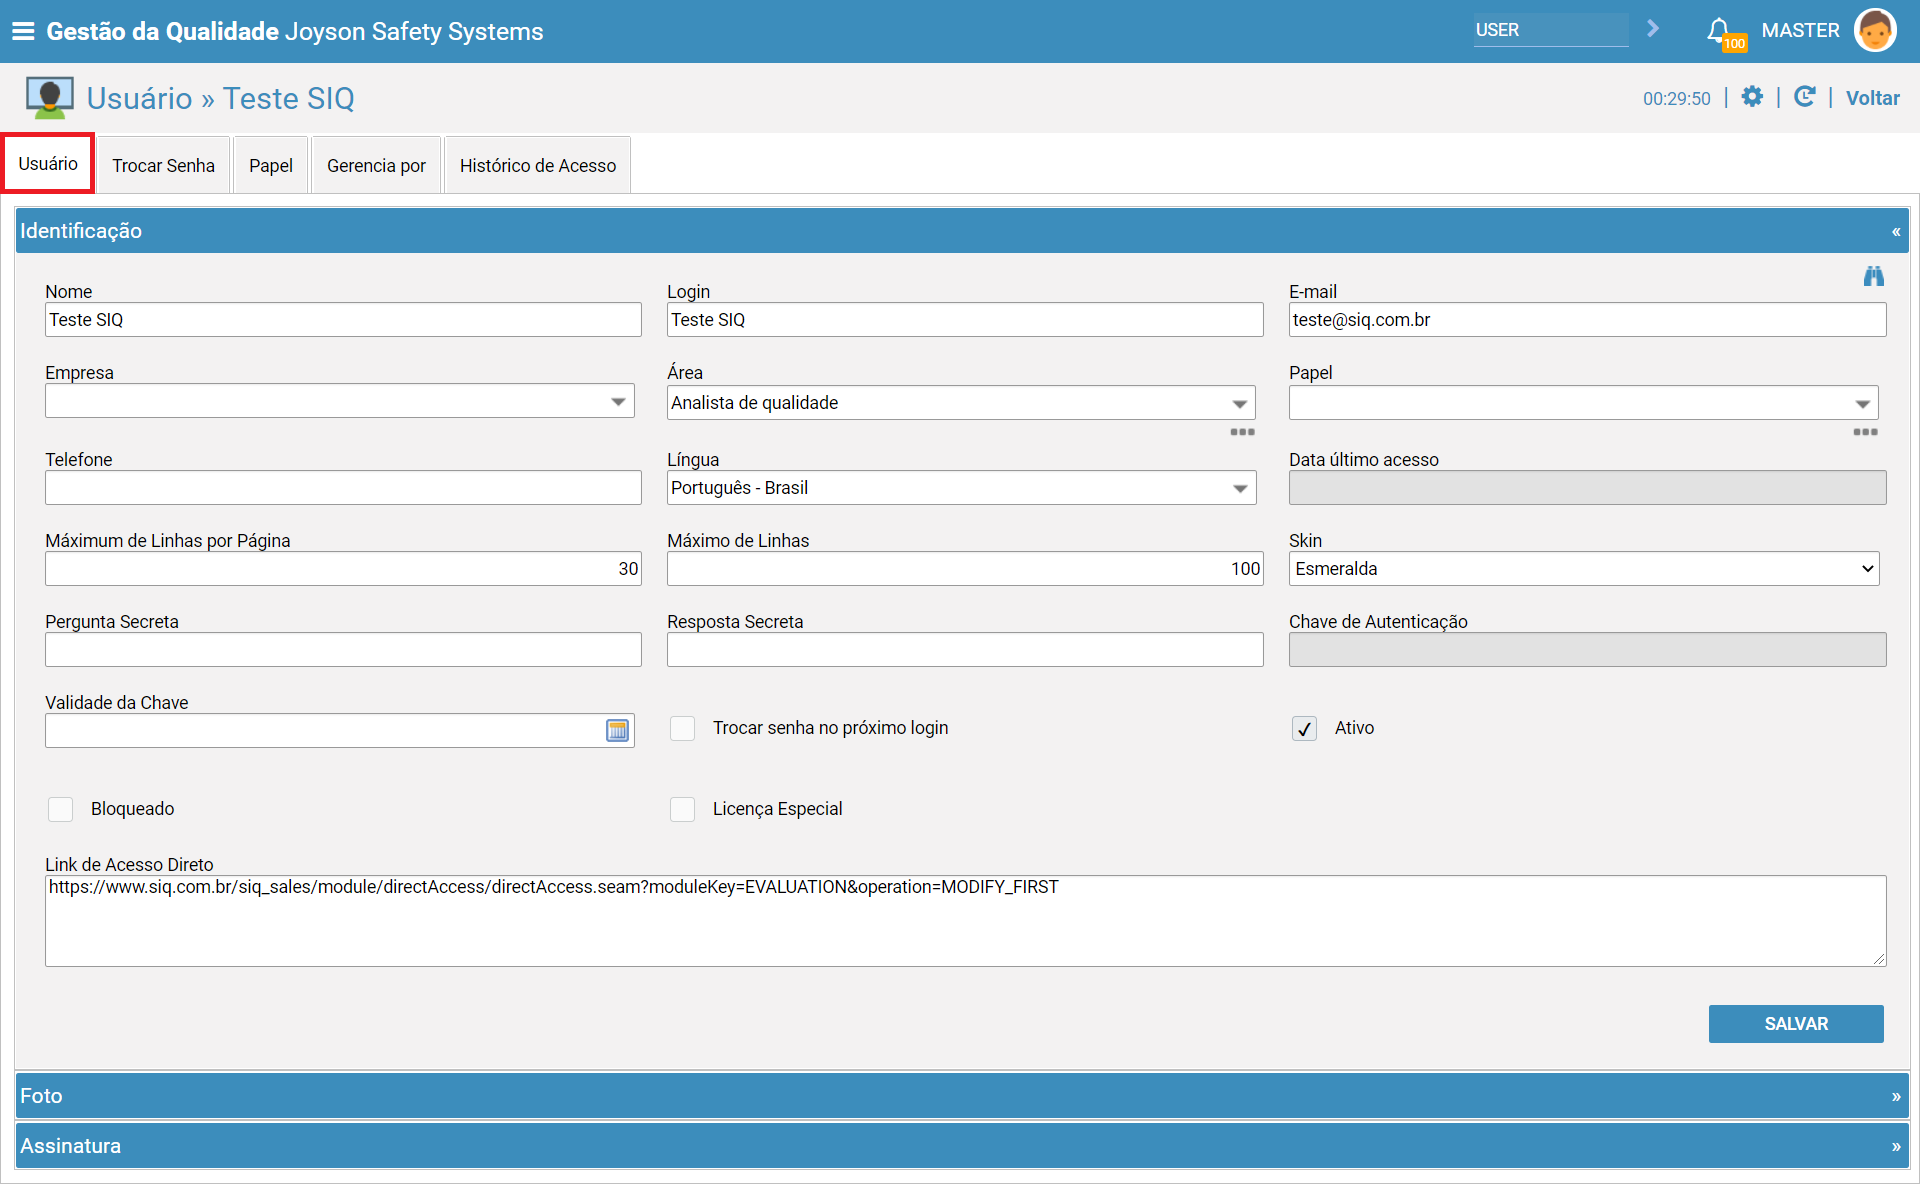Click the Usuário breadcrumb link
1920x1187 pixels.
click(139, 98)
